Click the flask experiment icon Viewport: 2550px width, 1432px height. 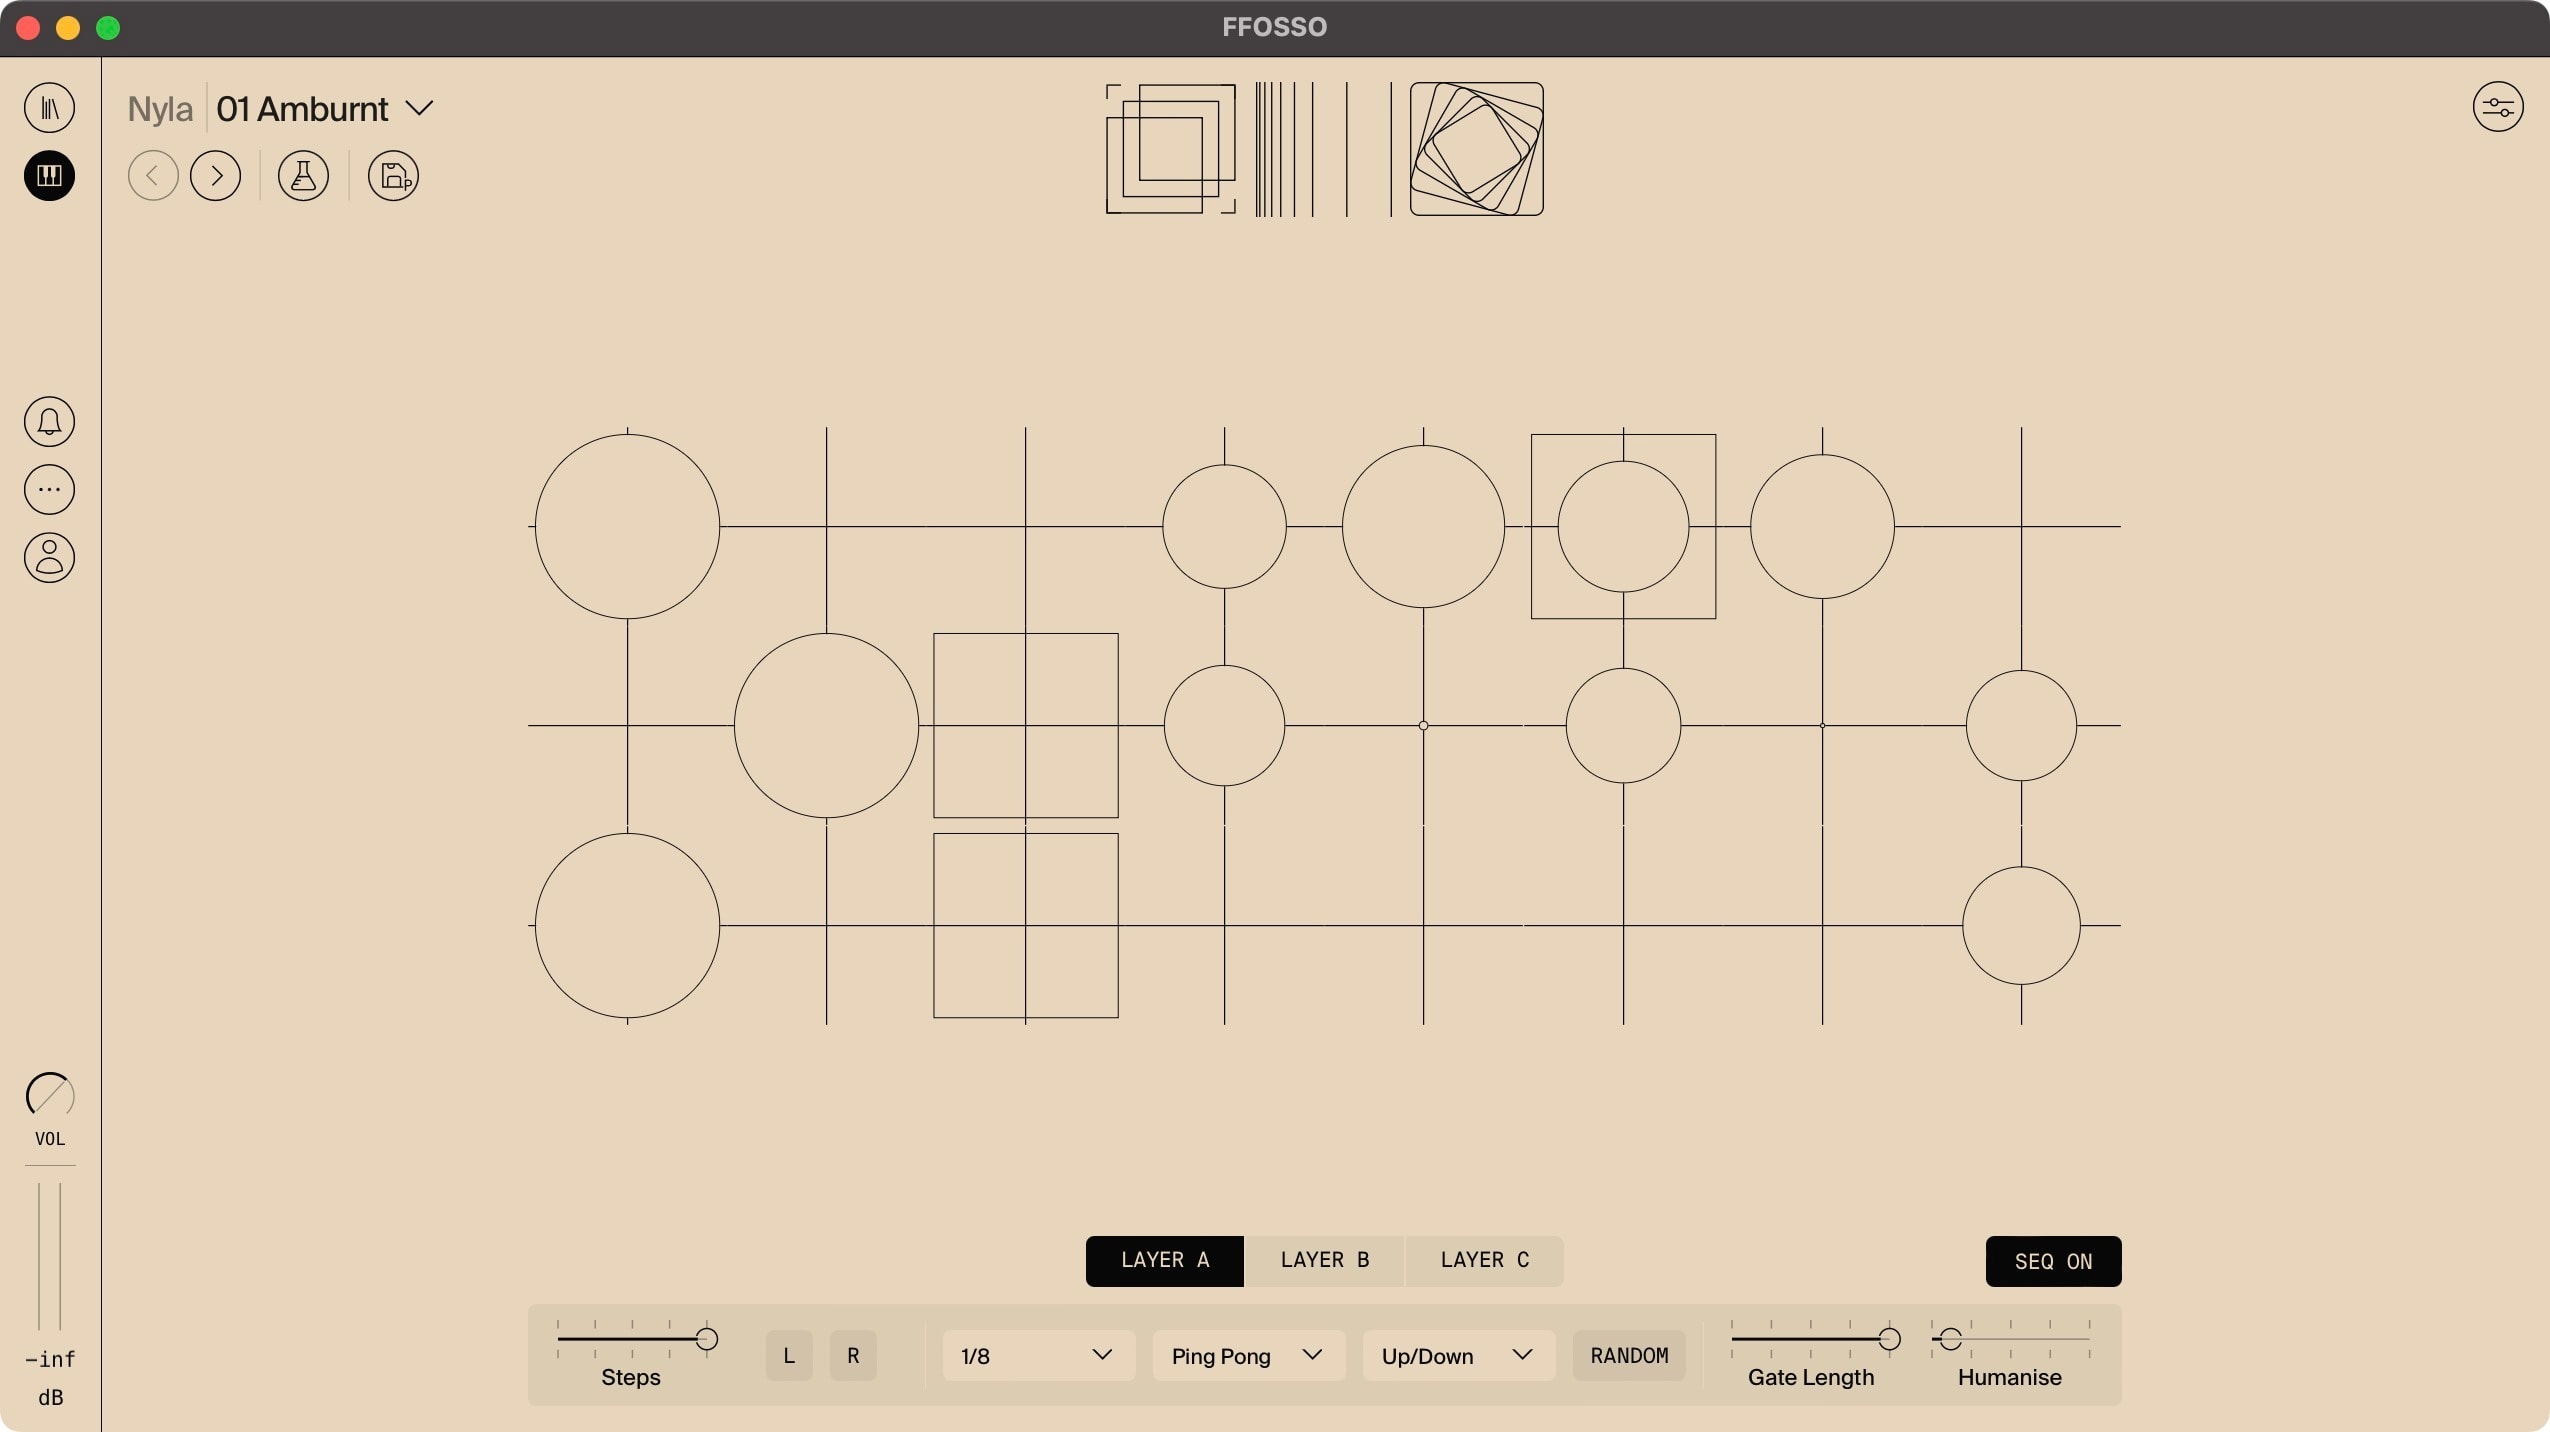(303, 176)
